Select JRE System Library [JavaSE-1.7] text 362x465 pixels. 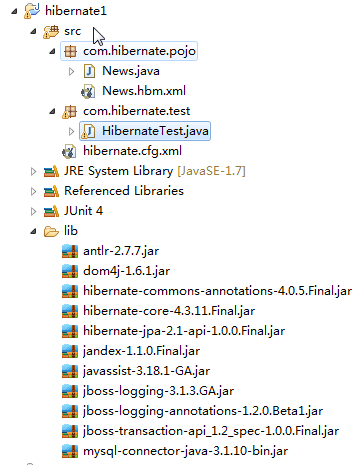pyautogui.click(x=155, y=171)
